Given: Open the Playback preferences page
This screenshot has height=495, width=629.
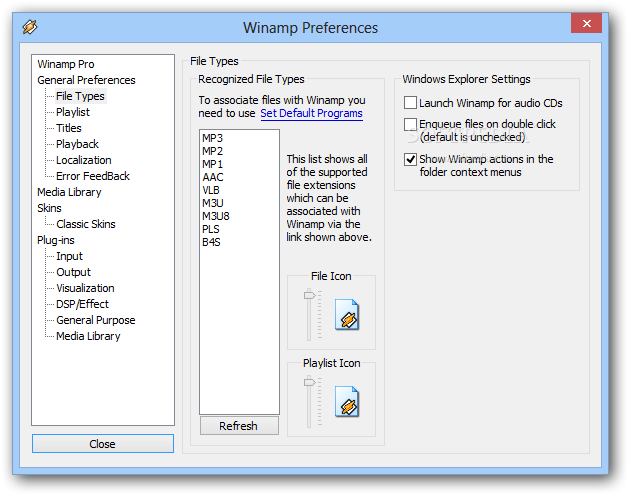Looking at the screenshot, I should click(77, 144).
